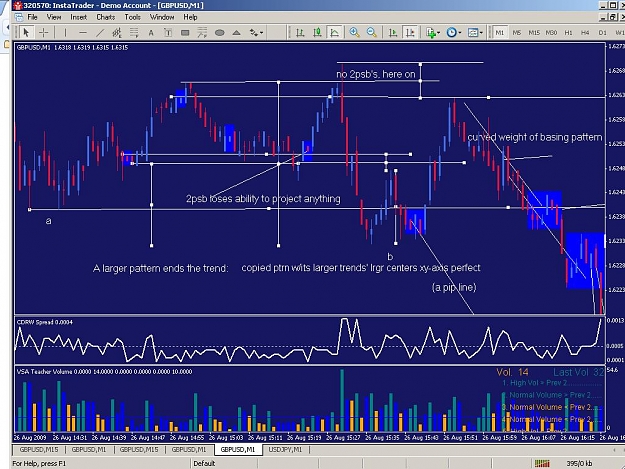The height and width of the screenshot is (469, 625).
Task: Select the letter 'b' chart label
Action: pyautogui.click(x=390, y=257)
